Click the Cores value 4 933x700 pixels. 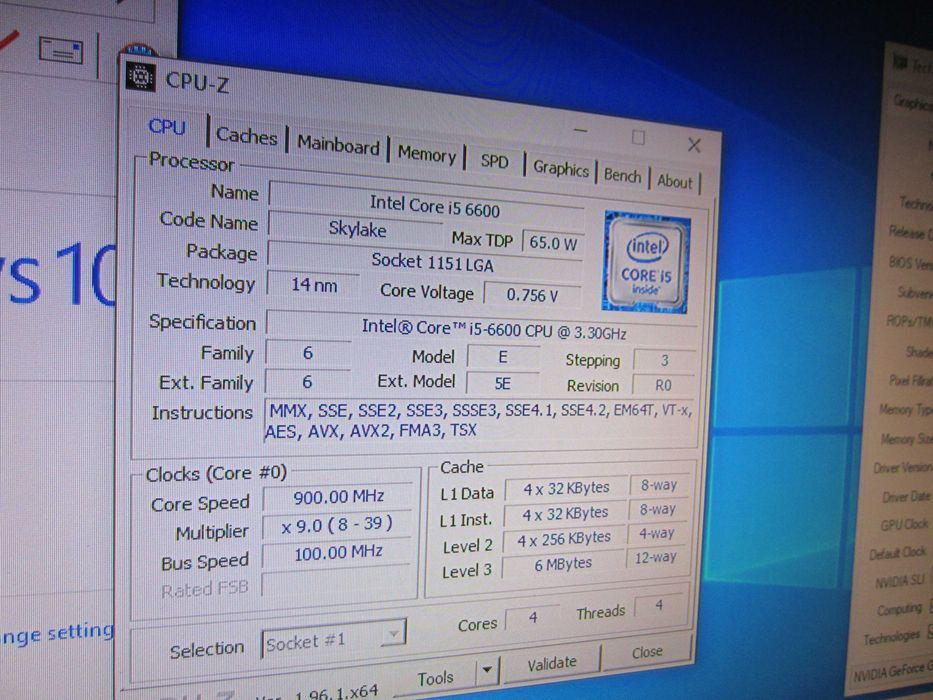click(533, 618)
